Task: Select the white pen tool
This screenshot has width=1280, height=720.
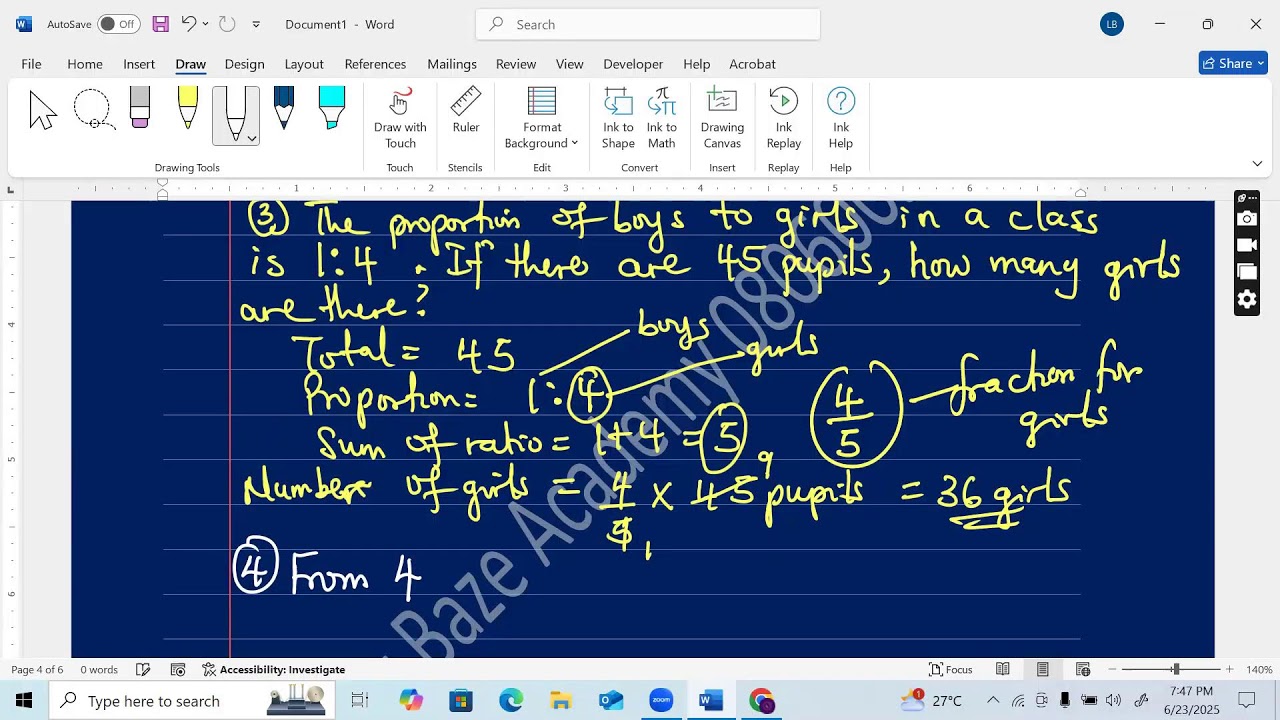Action: 236,113
